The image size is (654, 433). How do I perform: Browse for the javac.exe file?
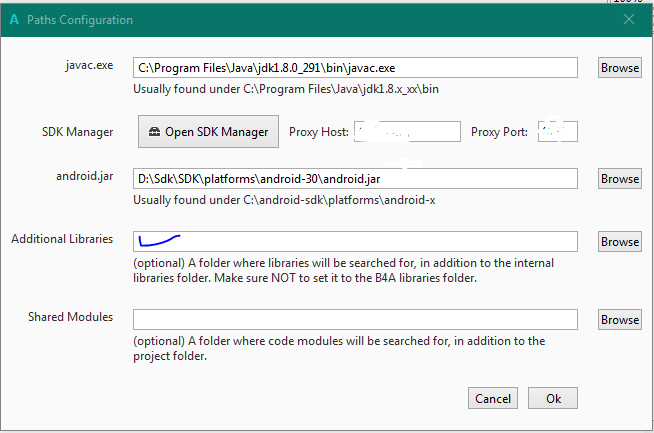619,68
